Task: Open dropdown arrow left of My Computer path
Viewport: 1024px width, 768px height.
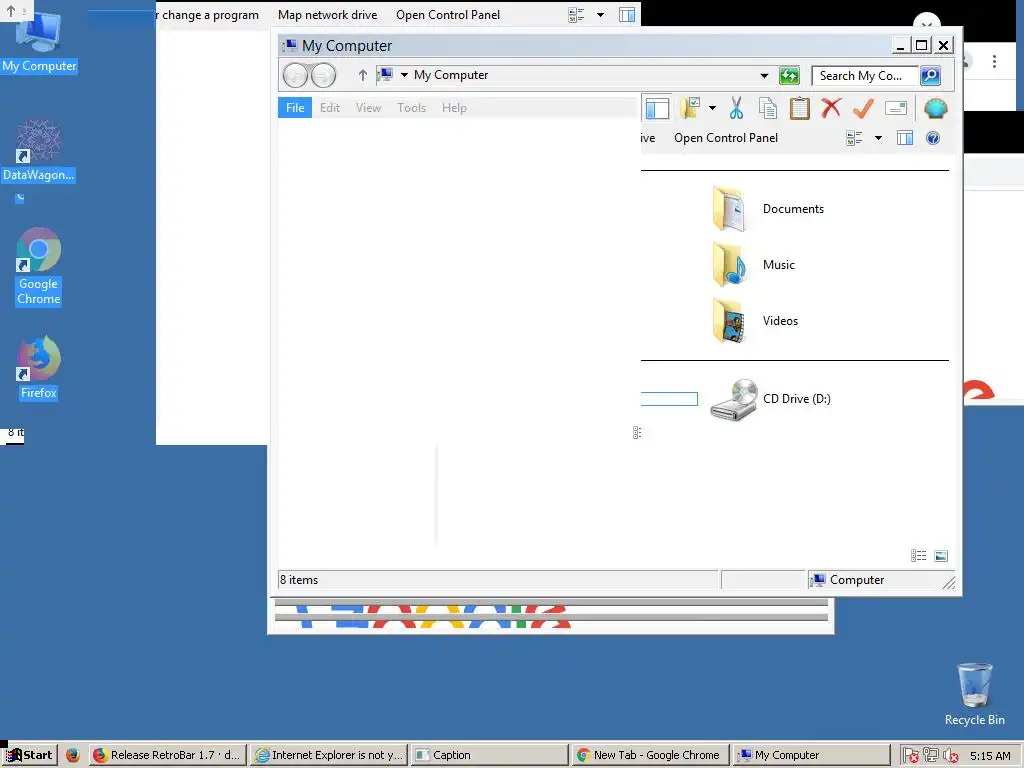Action: click(404, 75)
